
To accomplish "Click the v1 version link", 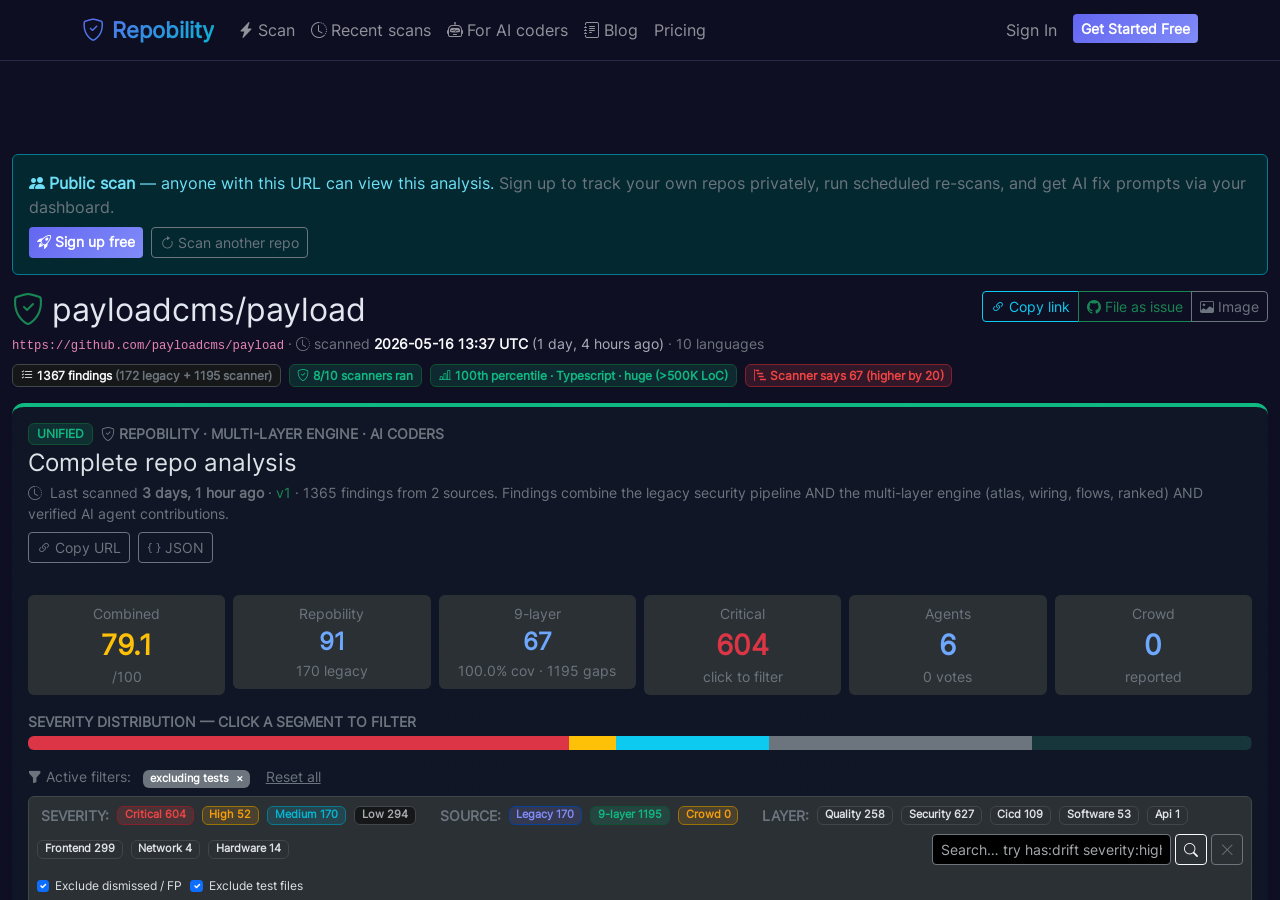I will coord(283,493).
